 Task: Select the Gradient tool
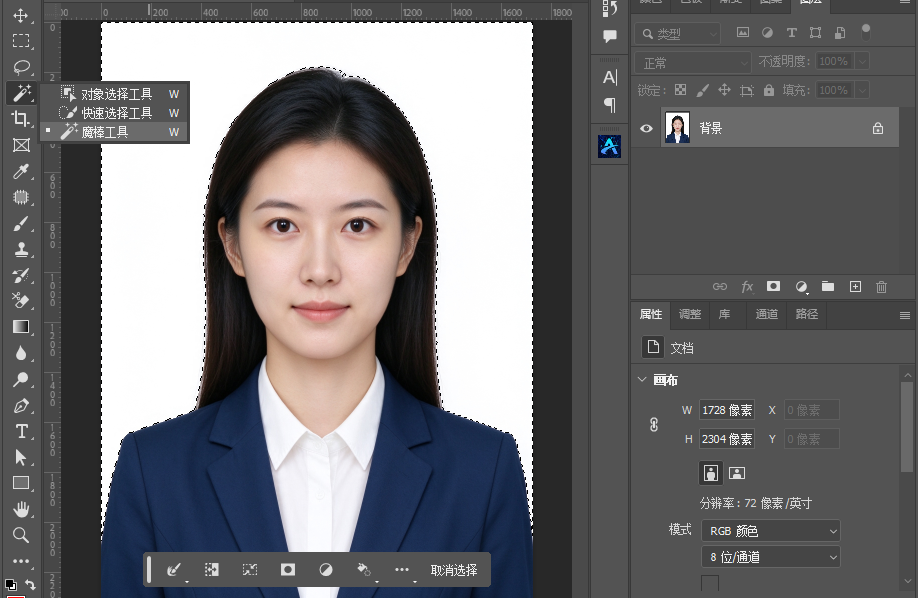(21, 327)
